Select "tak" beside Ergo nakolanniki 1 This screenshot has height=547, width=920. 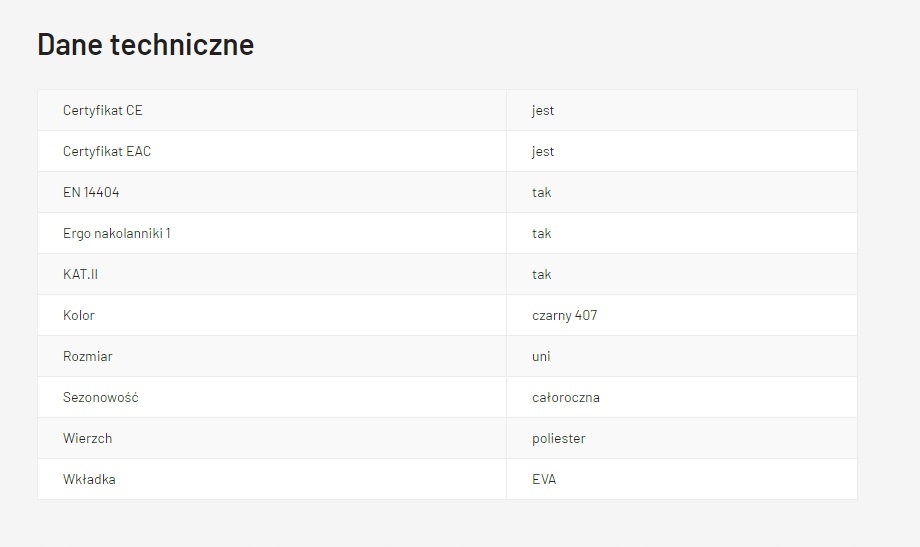pos(542,233)
